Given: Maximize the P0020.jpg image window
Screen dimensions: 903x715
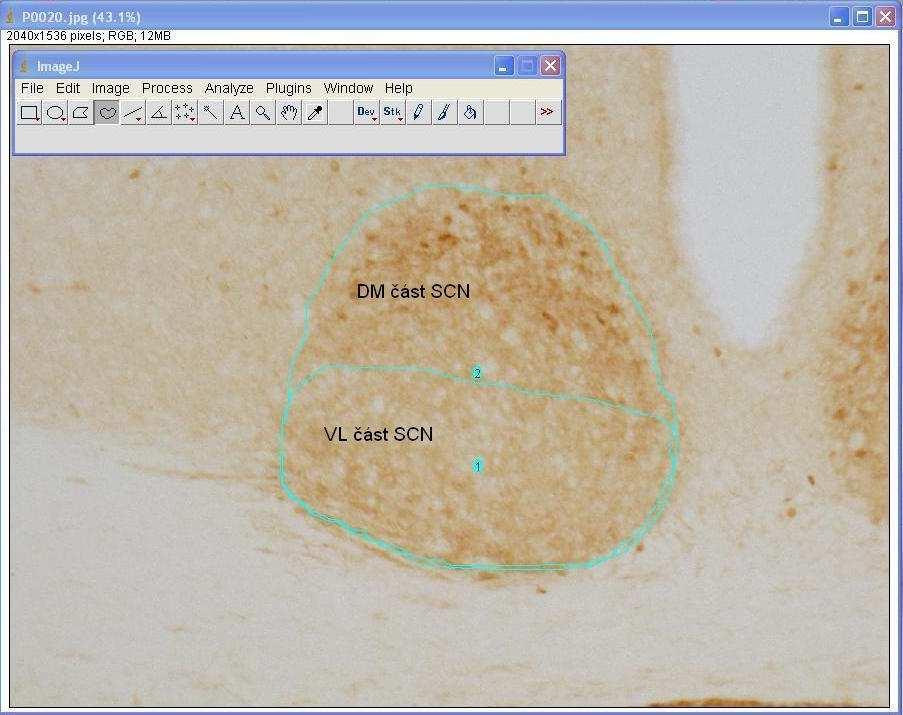Looking at the screenshot, I should coord(862,17).
